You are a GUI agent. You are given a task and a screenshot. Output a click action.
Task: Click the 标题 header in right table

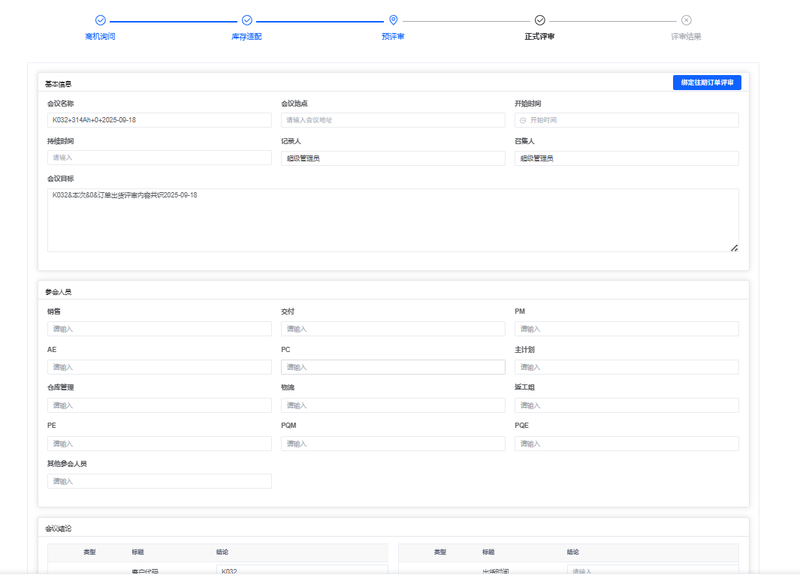click(488, 552)
